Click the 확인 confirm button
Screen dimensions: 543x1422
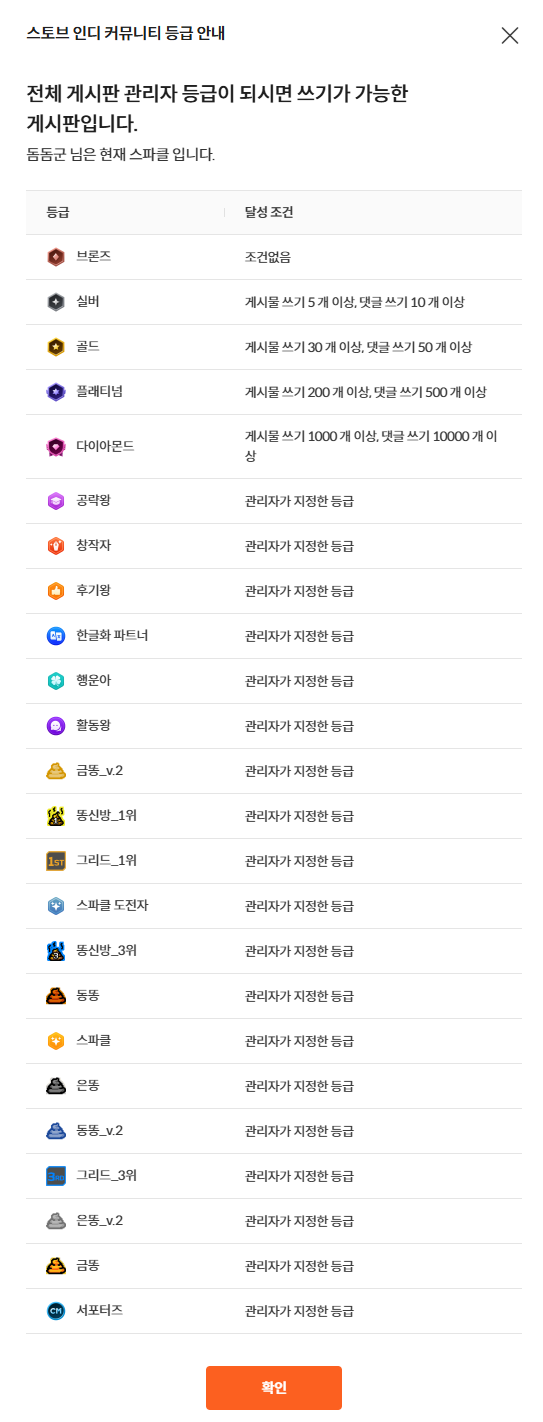274,1388
